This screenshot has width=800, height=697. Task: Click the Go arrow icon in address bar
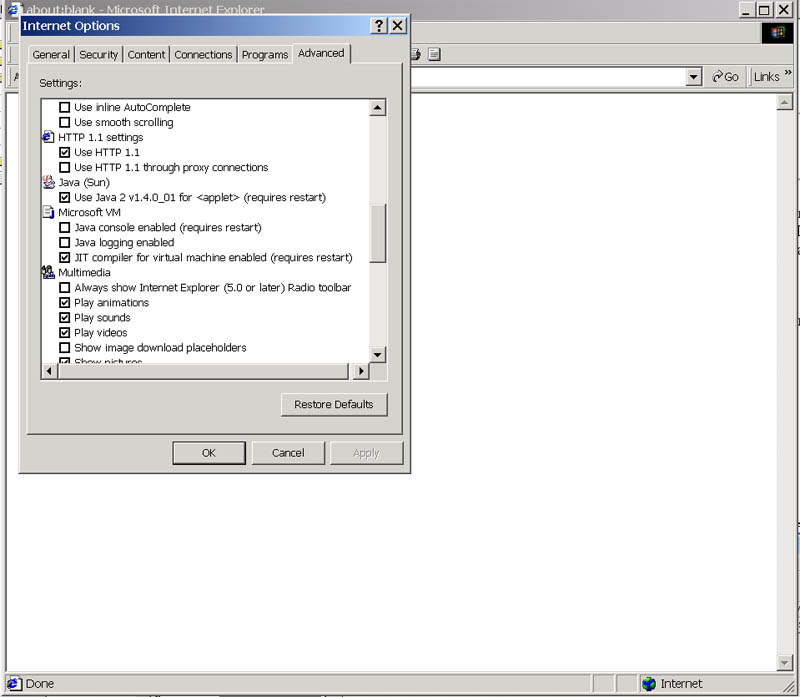[x=717, y=77]
